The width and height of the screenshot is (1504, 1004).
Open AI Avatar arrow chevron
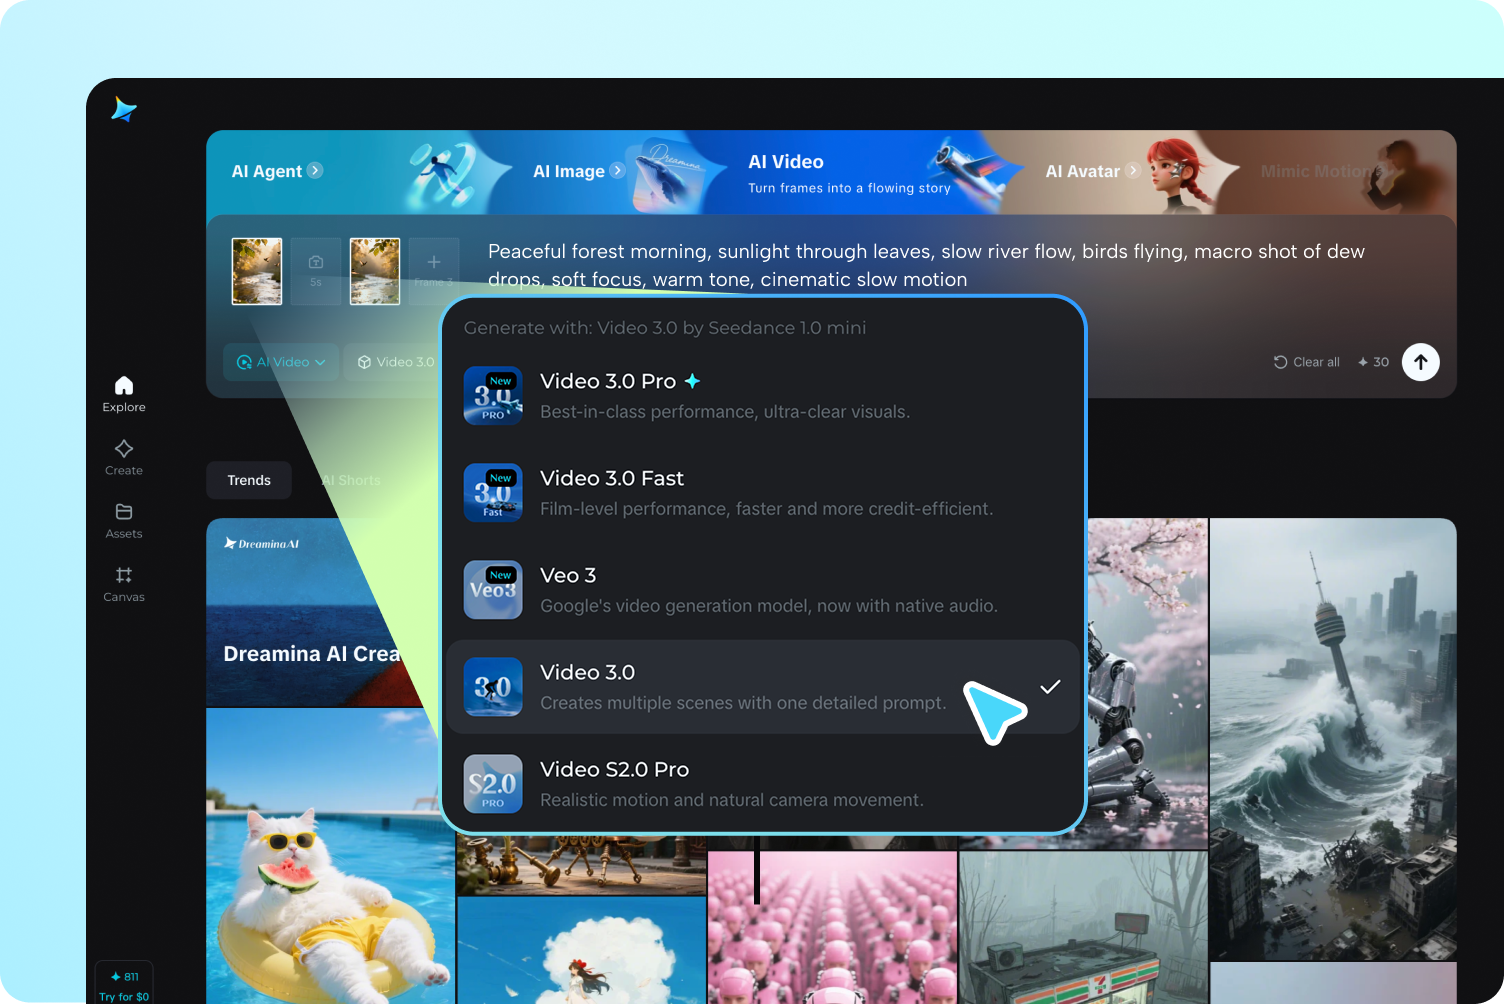[1133, 170]
